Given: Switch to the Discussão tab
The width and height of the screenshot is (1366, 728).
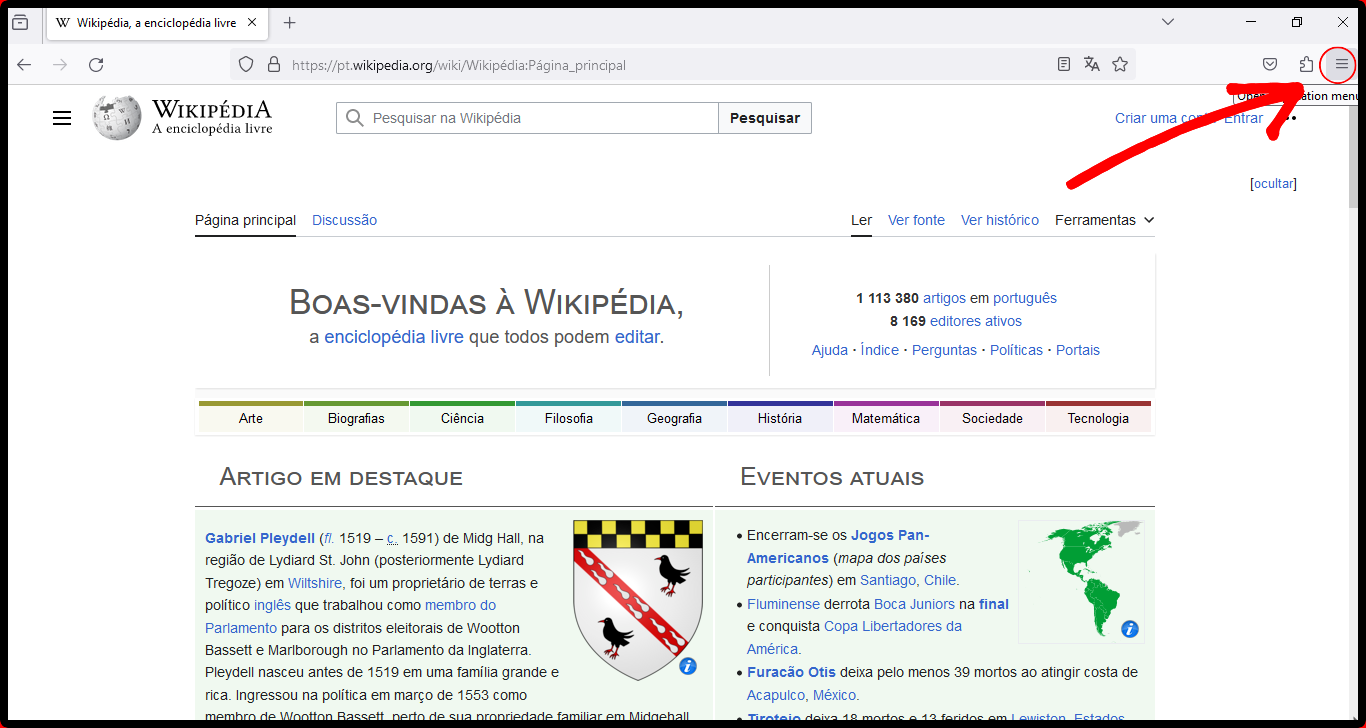Looking at the screenshot, I should click(344, 220).
